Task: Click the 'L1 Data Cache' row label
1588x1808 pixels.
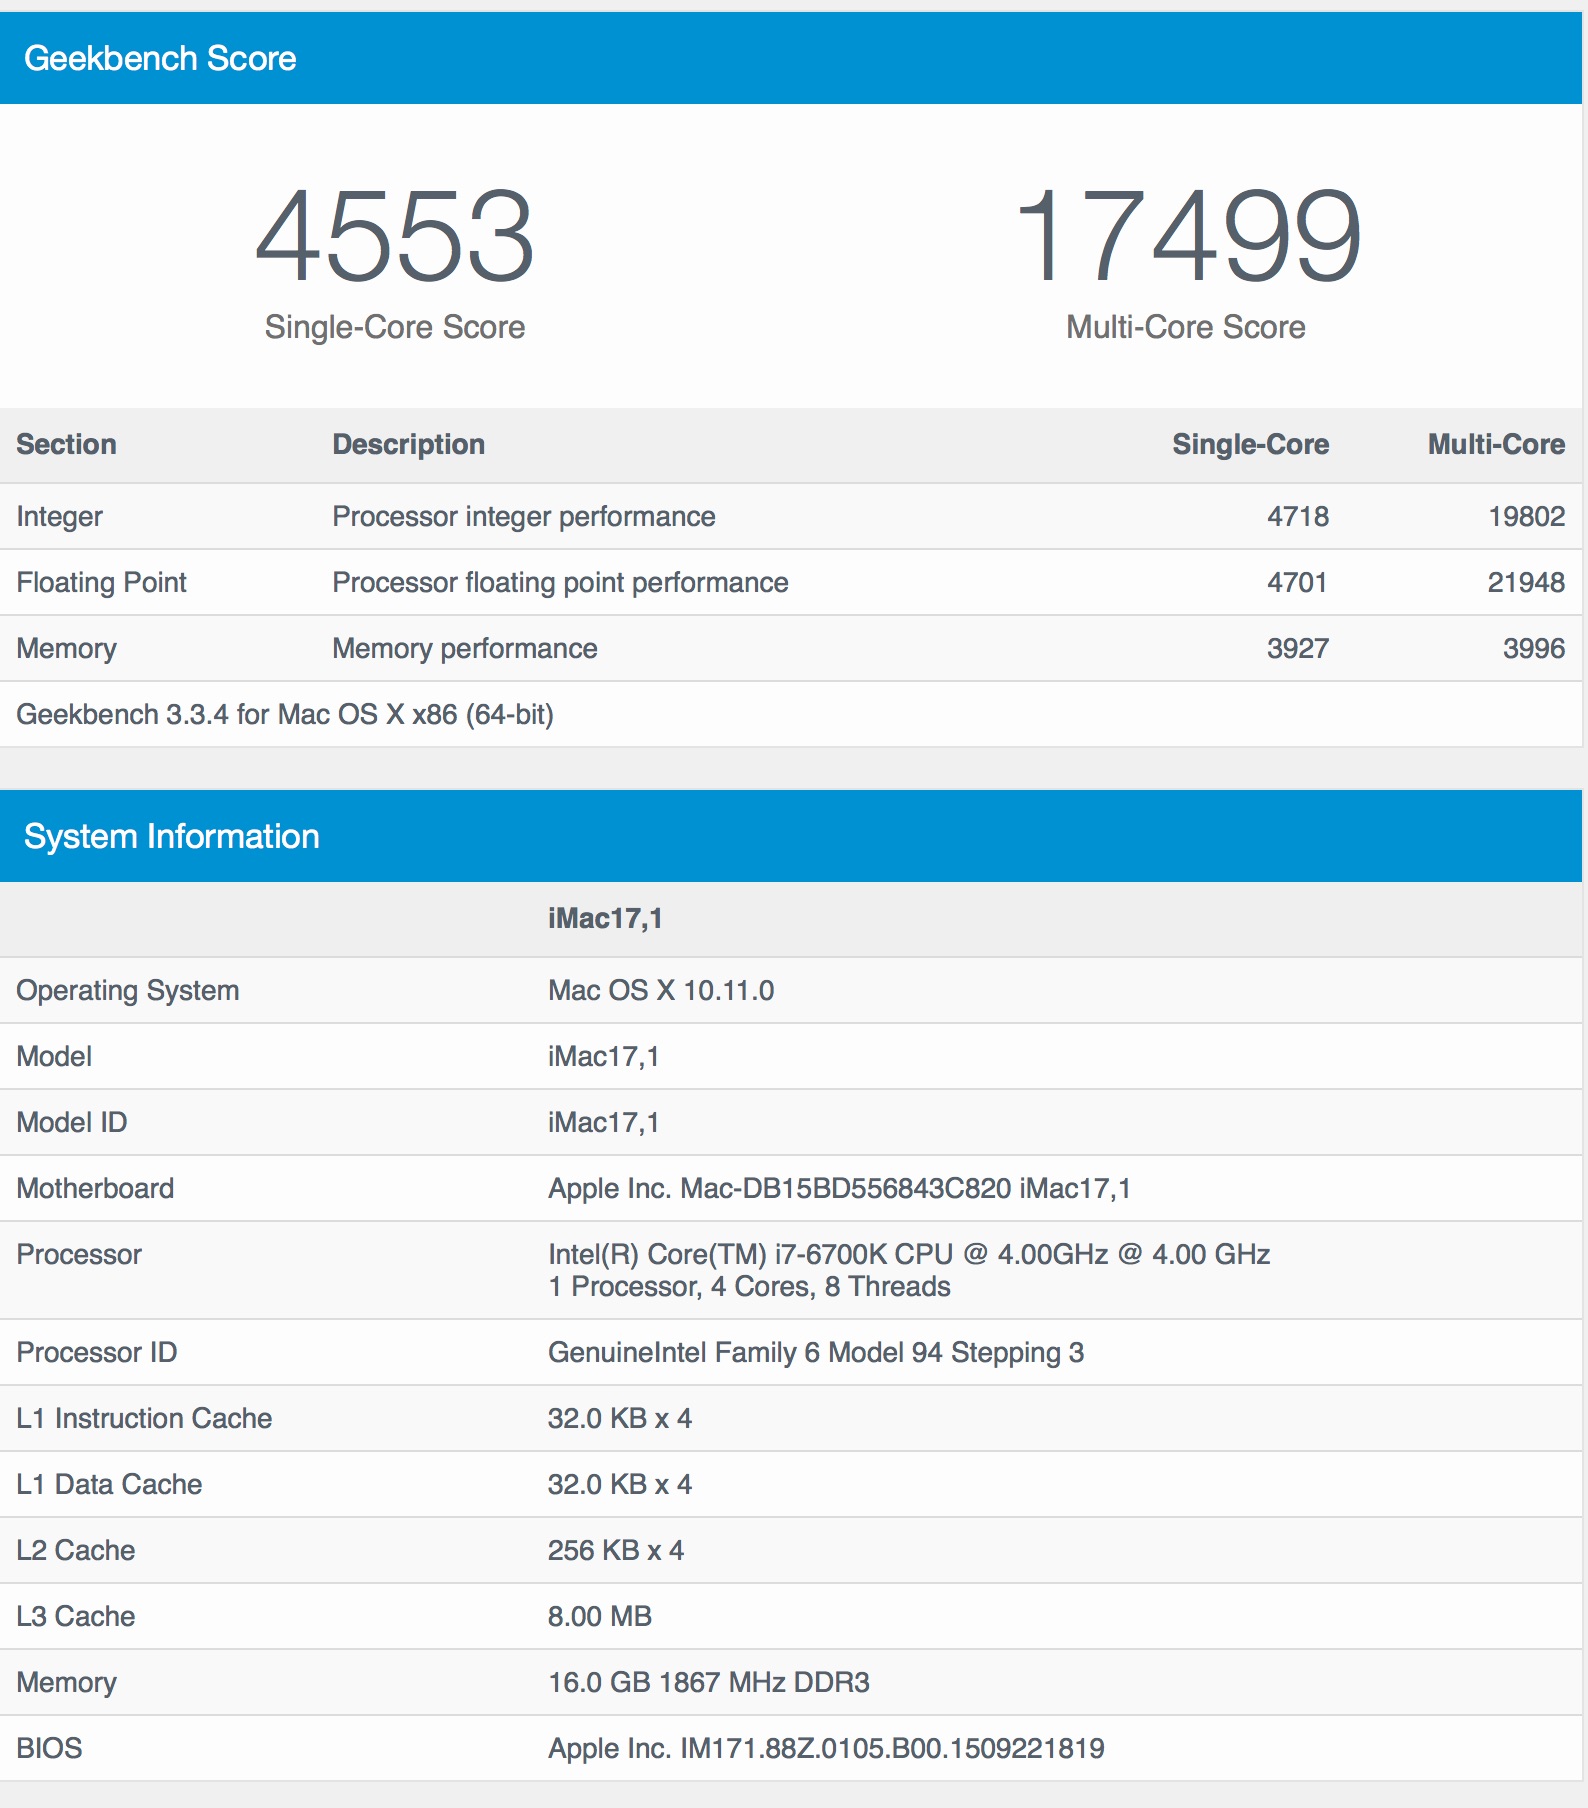Action: (x=110, y=1484)
